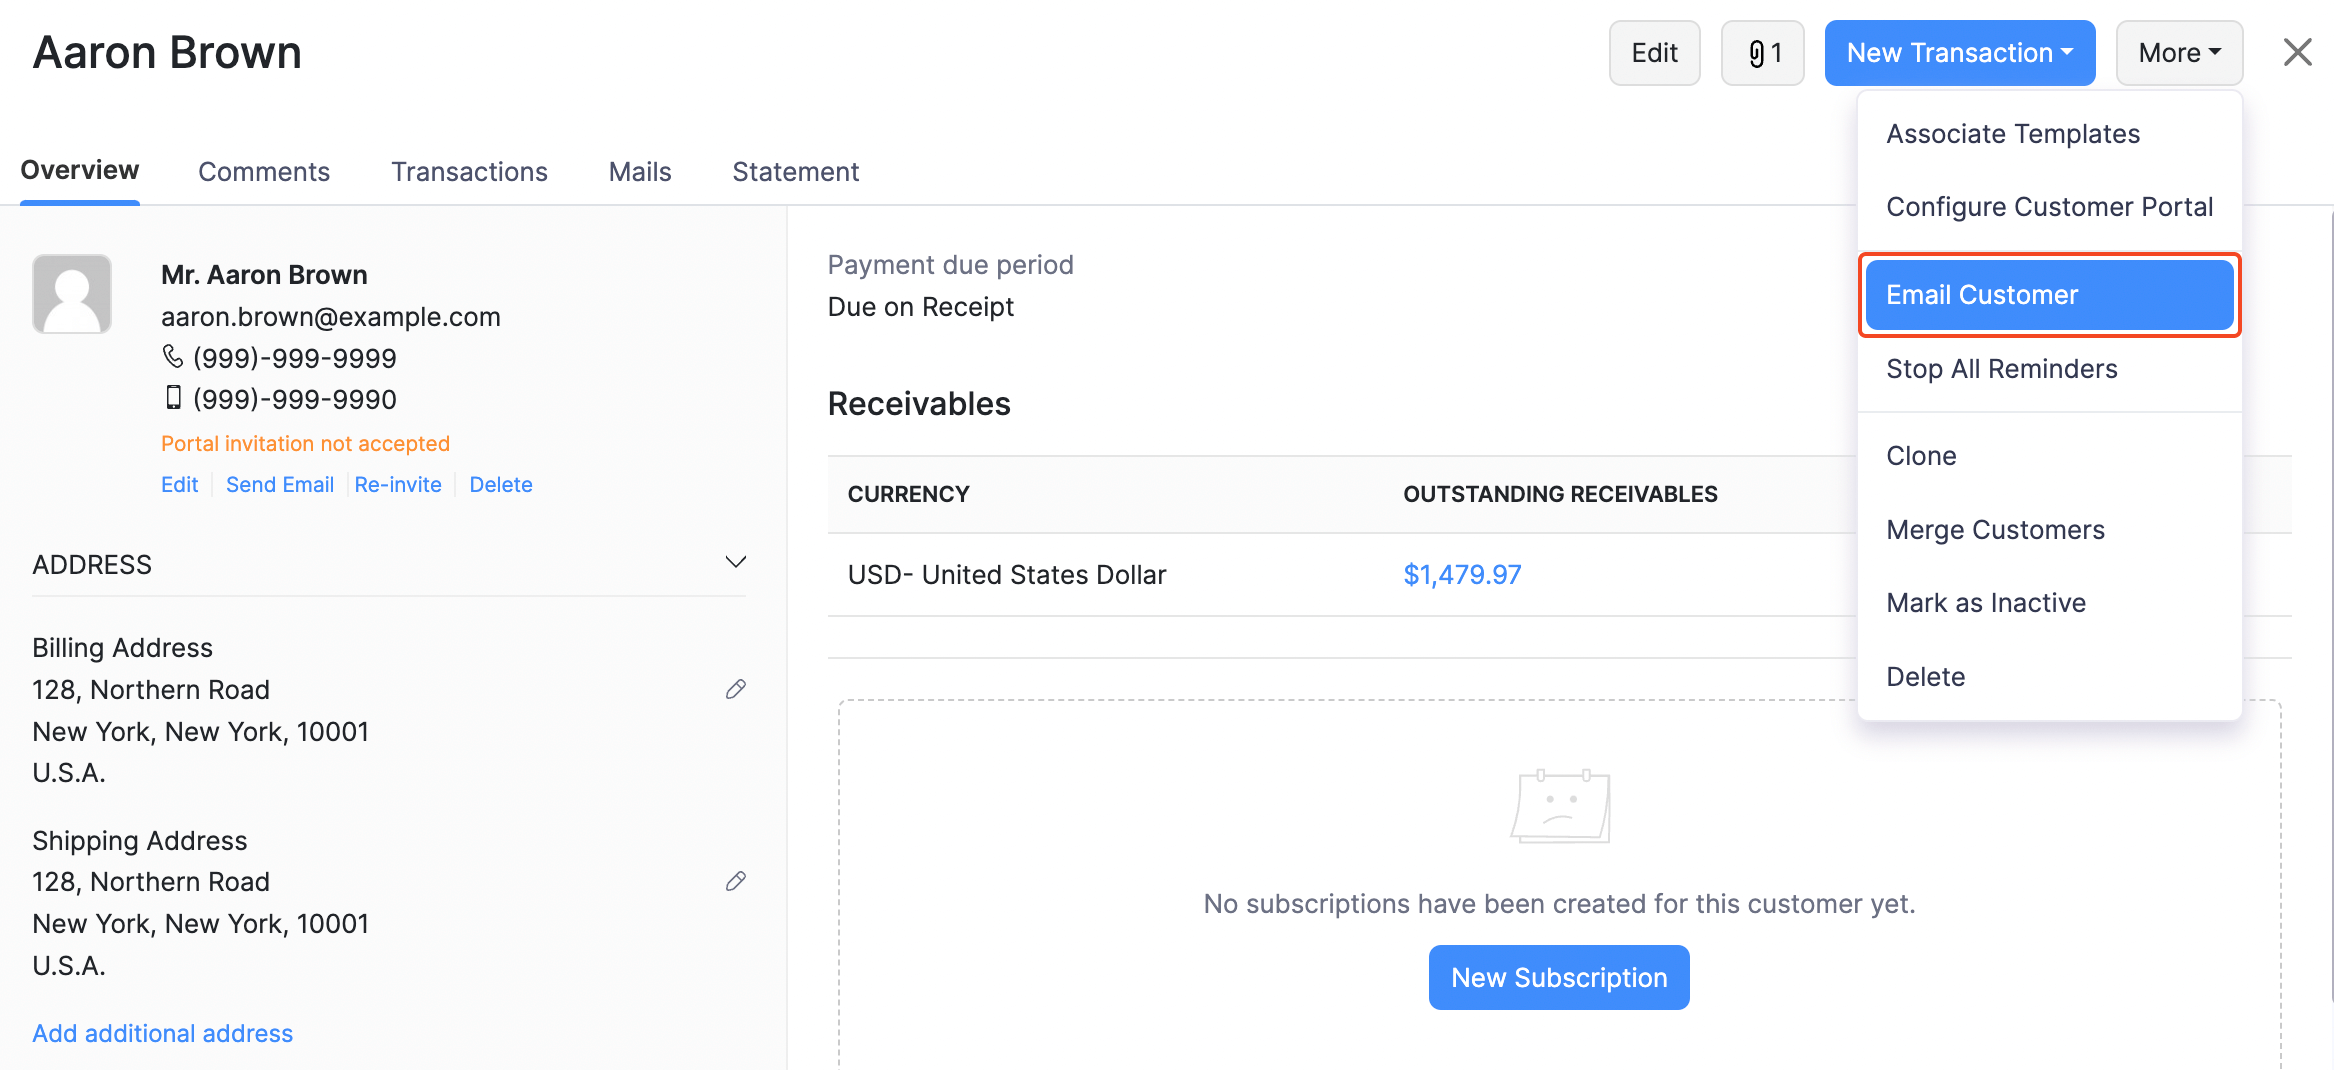Select Email Customer from the menu
The image size is (2334, 1070).
tap(2049, 295)
